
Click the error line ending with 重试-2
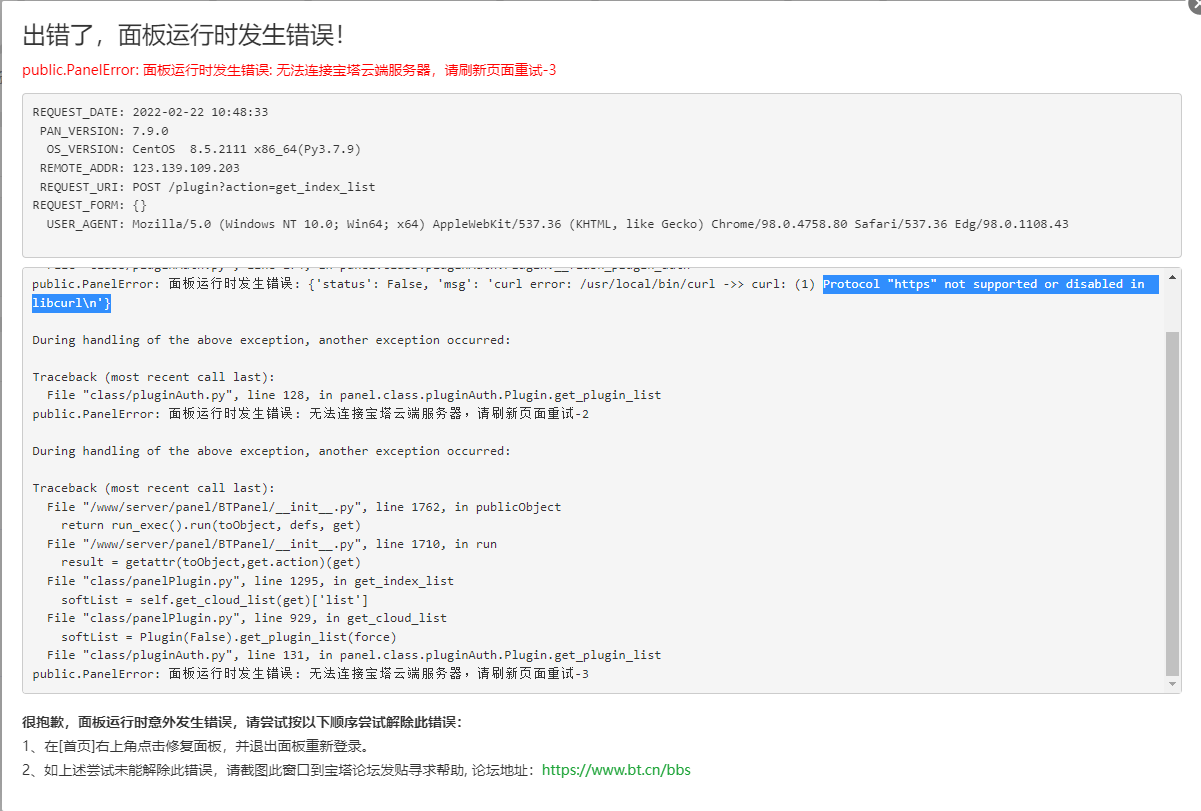point(310,414)
